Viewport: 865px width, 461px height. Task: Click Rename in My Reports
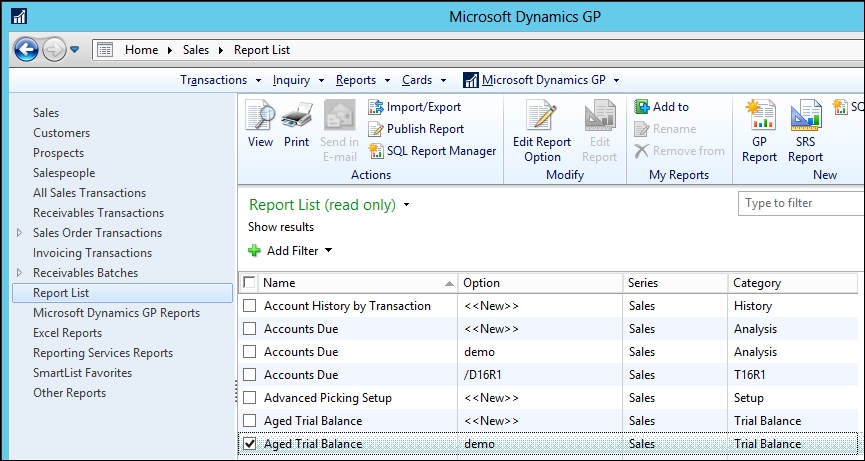coord(665,129)
